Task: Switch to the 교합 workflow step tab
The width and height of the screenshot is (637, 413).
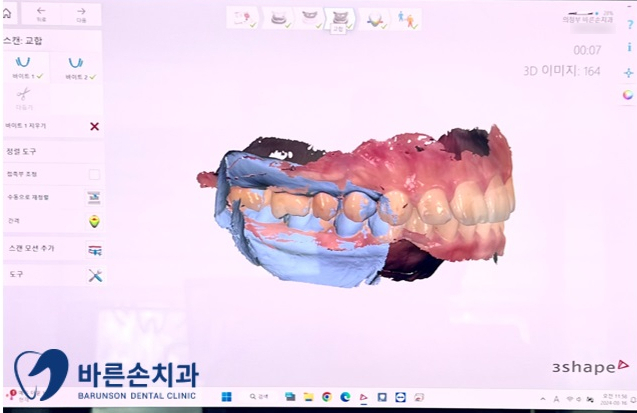Action: [339, 19]
